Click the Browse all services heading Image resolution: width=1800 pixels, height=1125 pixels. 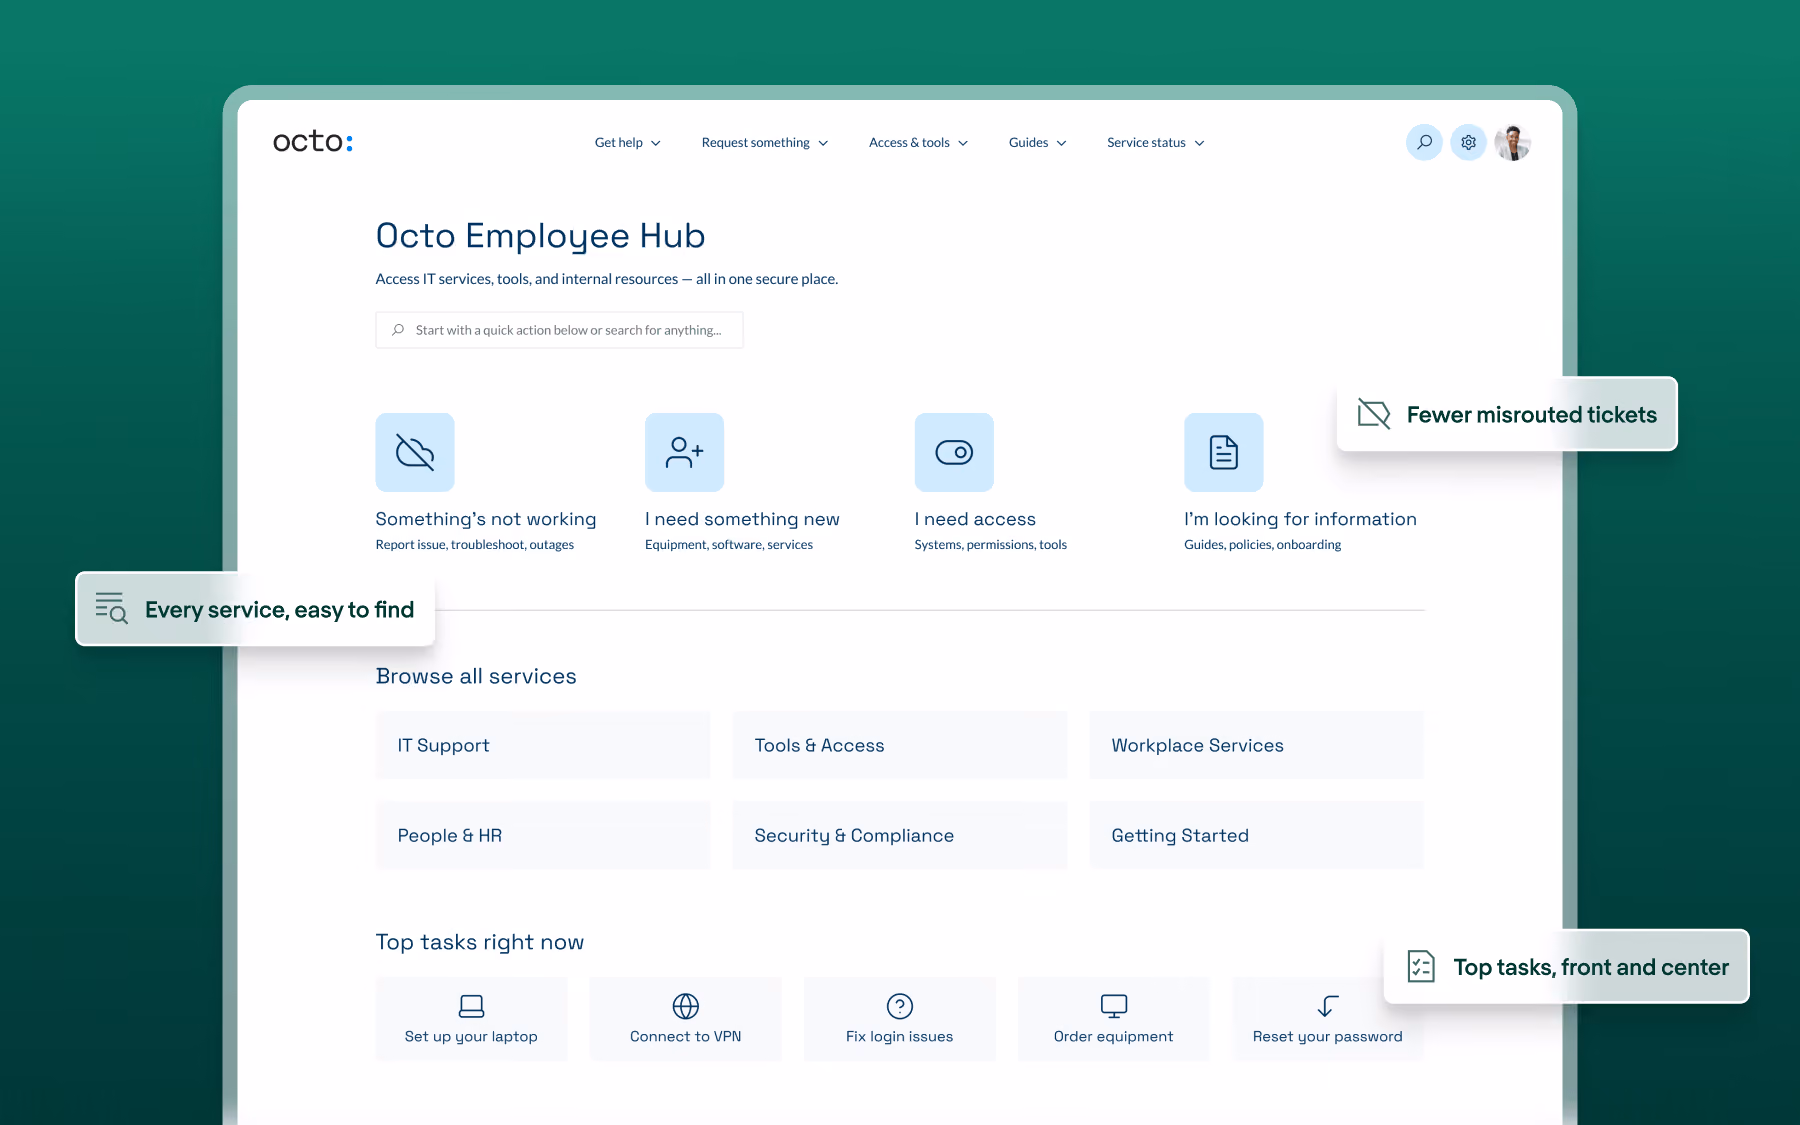click(x=476, y=676)
